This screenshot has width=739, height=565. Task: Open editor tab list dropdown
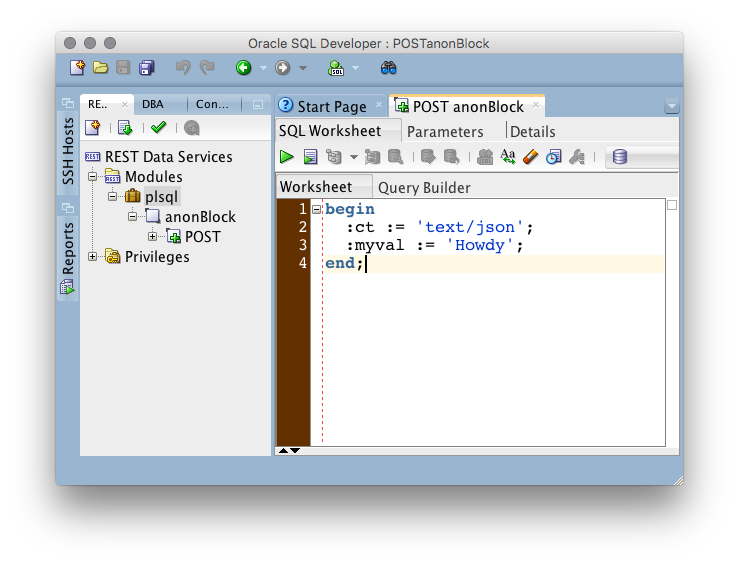tap(672, 106)
